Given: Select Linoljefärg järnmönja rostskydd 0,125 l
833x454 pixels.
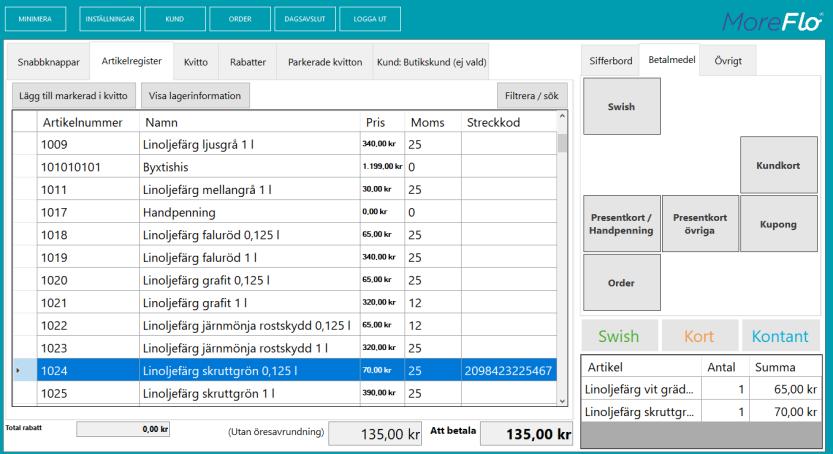Looking at the screenshot, I should point(285,325).
